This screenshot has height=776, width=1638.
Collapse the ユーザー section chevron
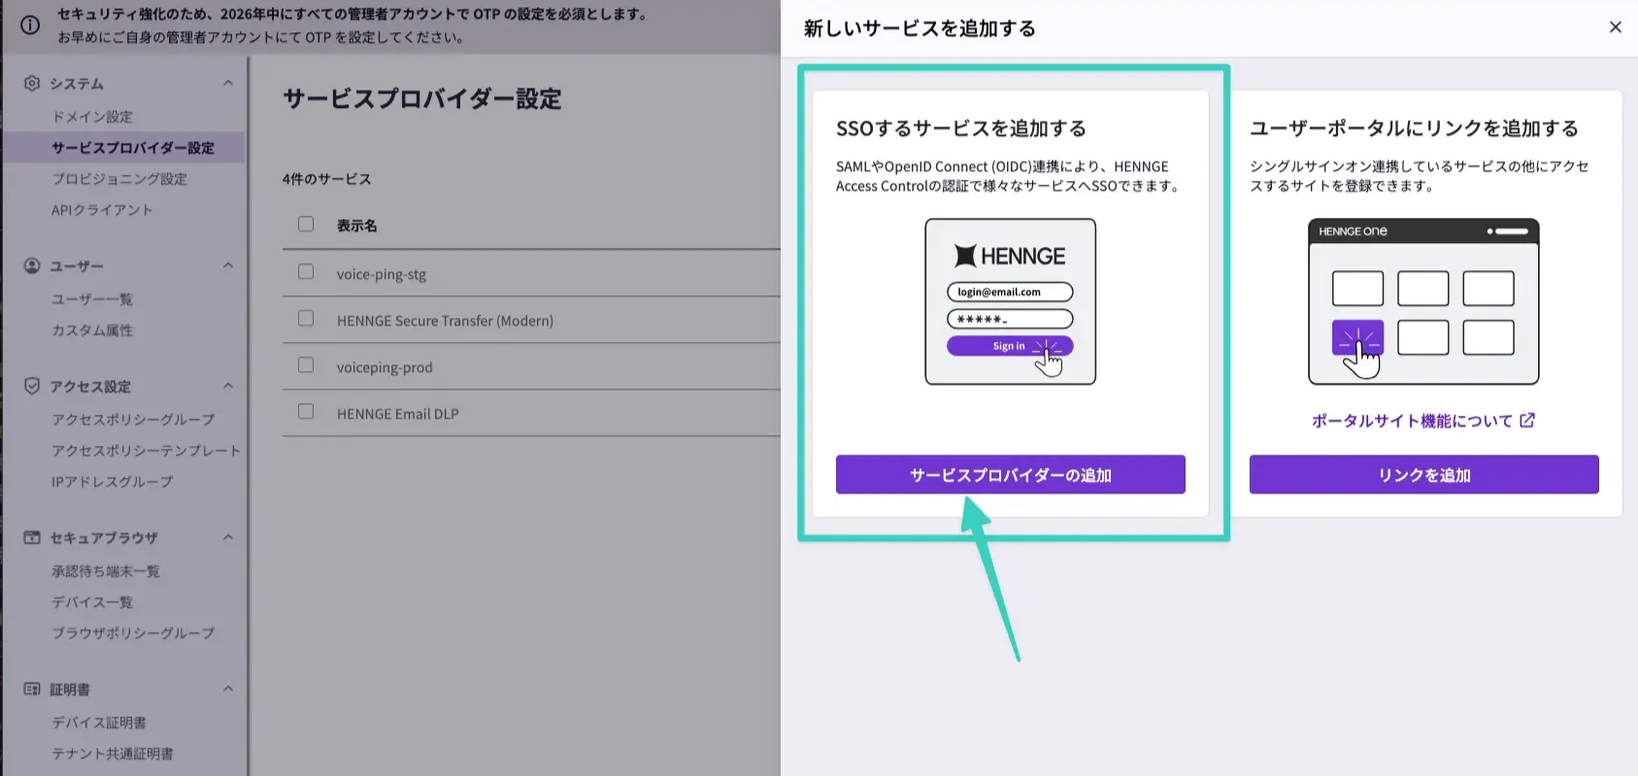tap(228, 266)
